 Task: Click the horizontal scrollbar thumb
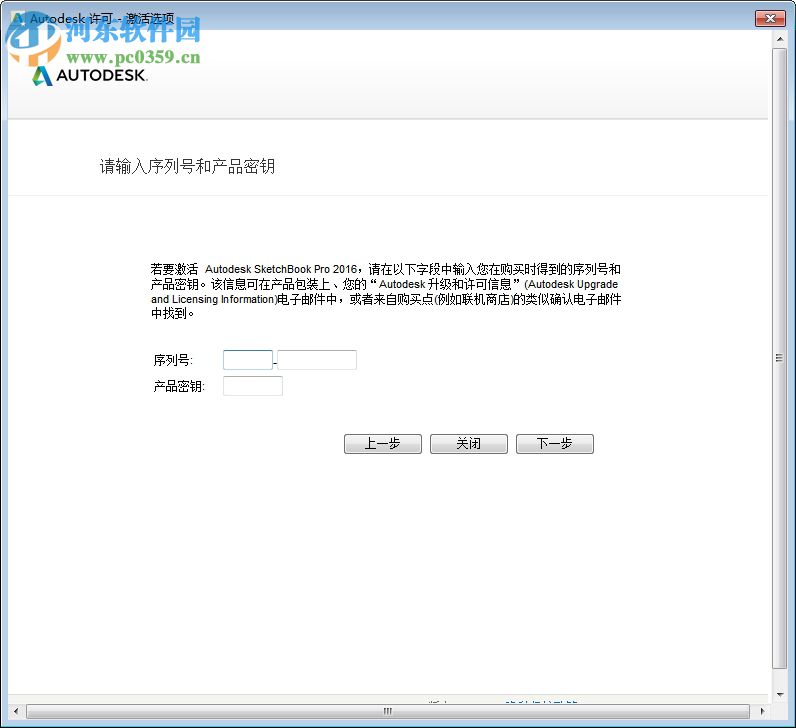click(388, 711)
